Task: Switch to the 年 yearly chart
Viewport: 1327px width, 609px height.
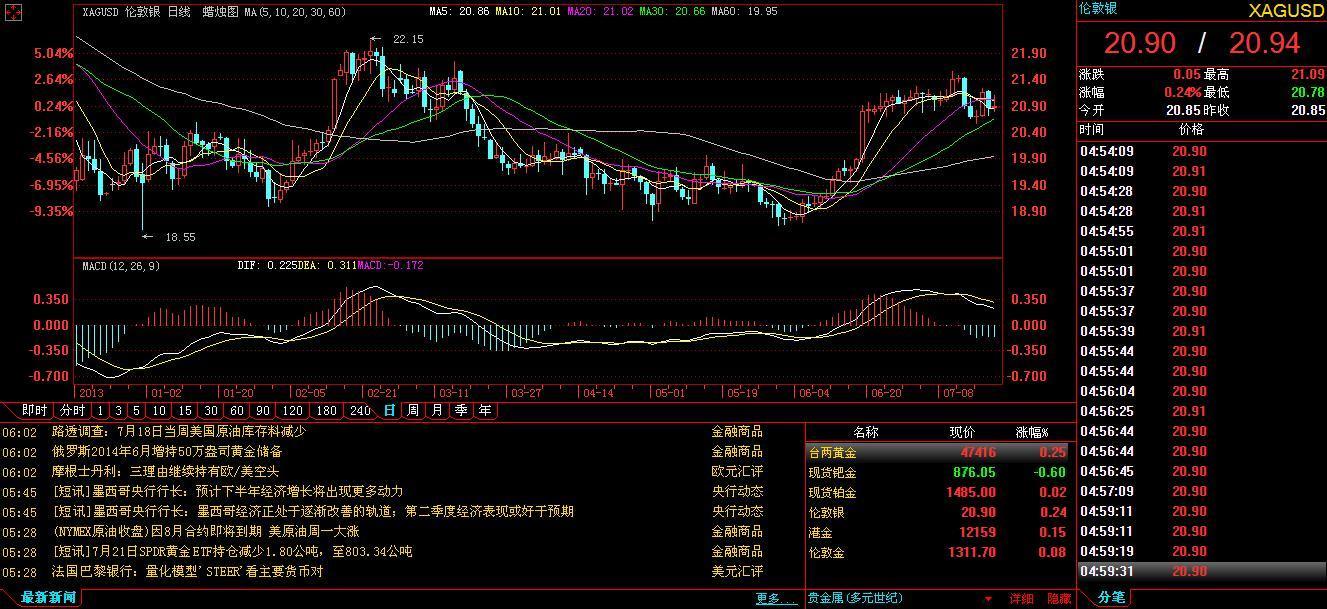Action: (485, 410)
